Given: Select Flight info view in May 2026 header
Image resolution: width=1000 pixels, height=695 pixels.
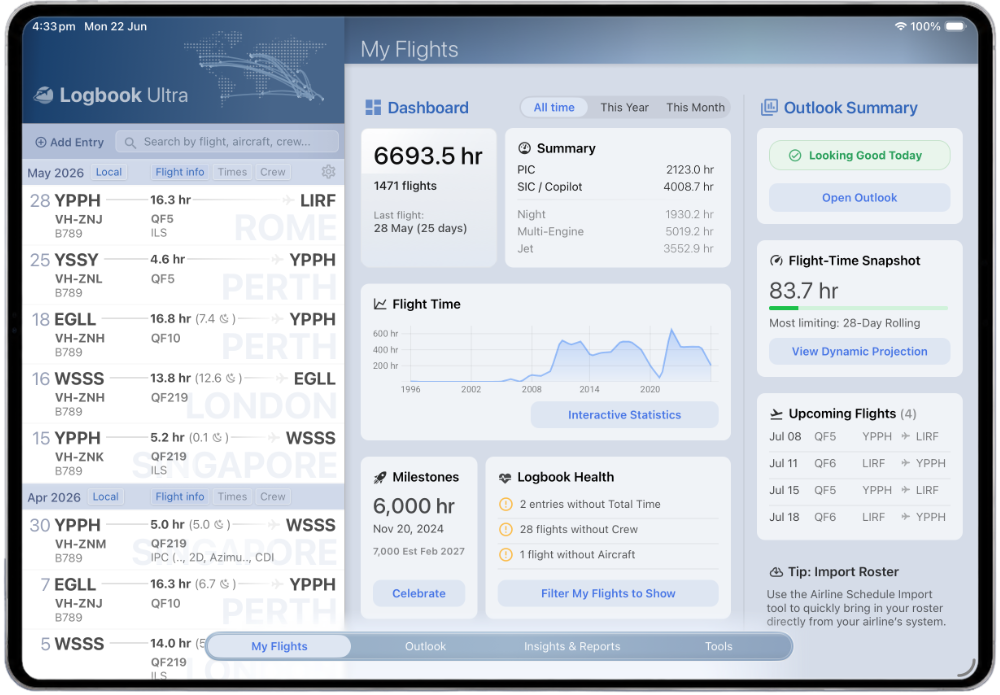Looking at the screenshot, I should tap(180, 172).
